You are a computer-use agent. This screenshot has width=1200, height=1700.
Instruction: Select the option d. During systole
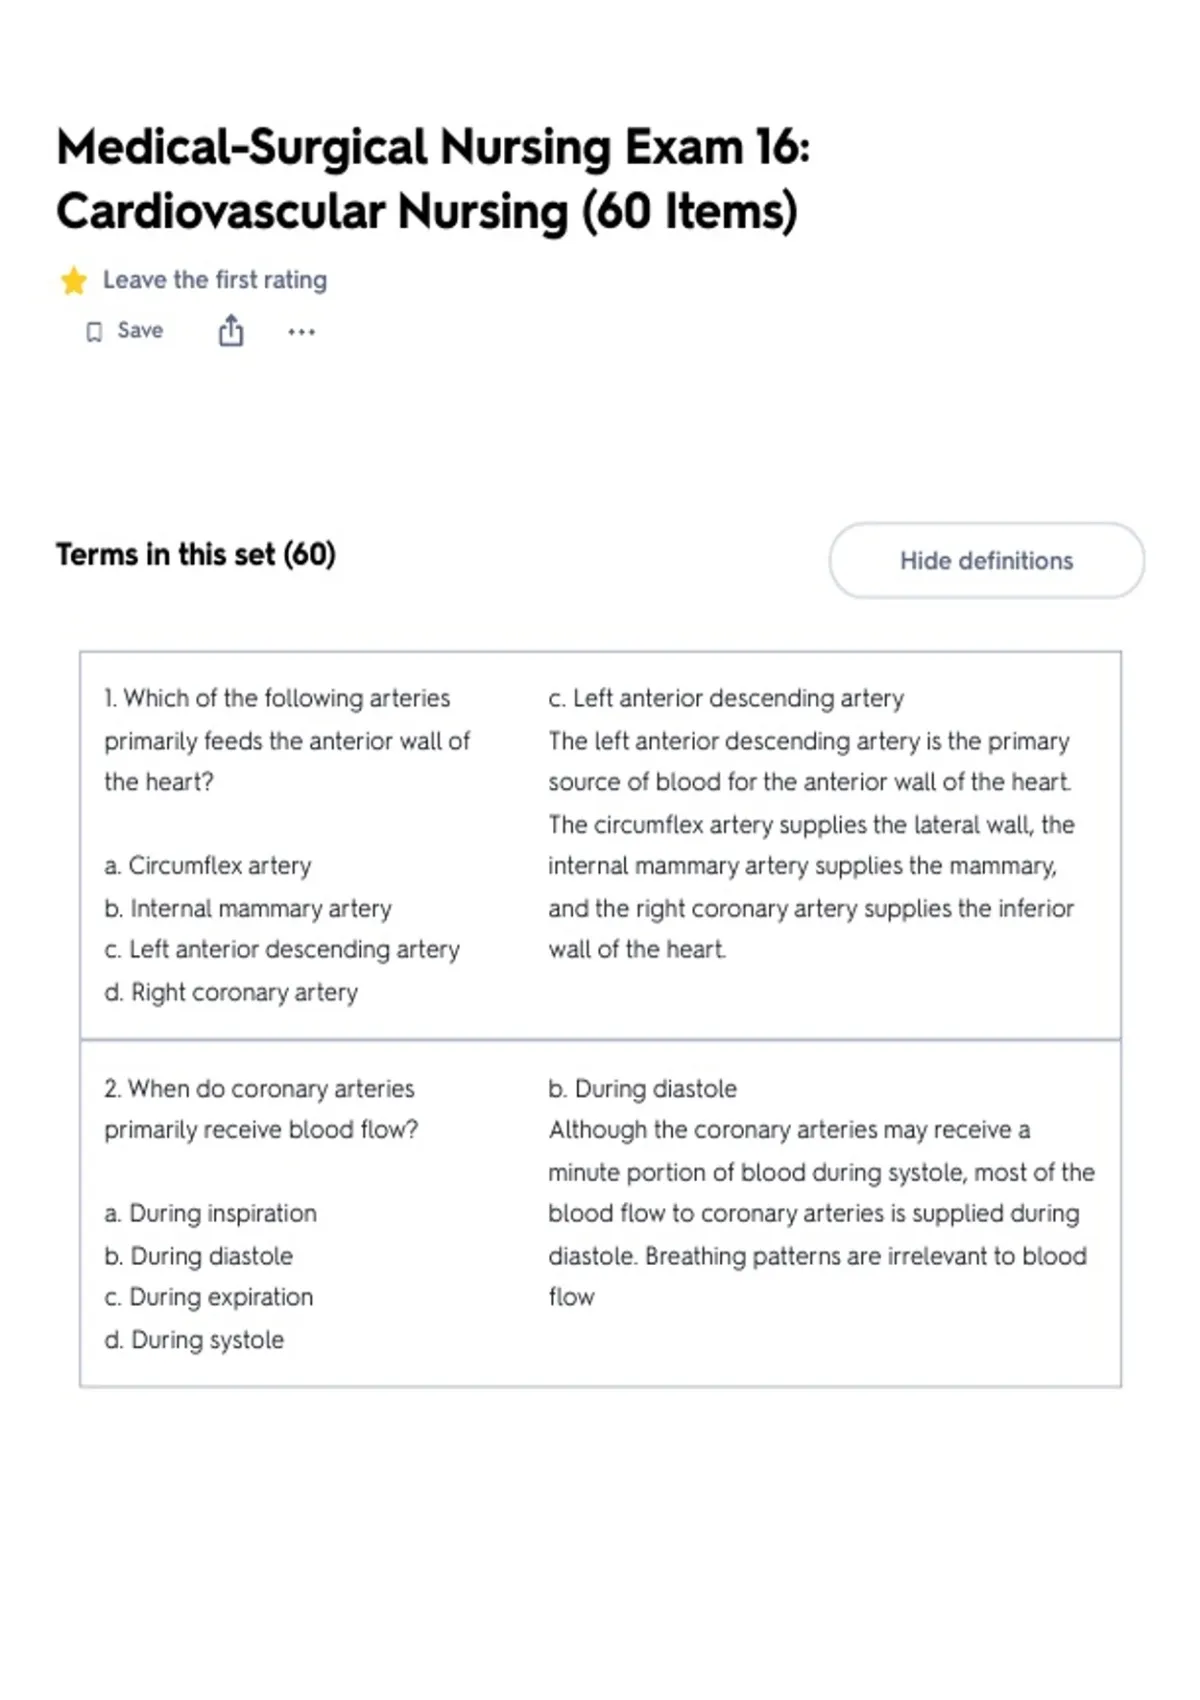194,1340
